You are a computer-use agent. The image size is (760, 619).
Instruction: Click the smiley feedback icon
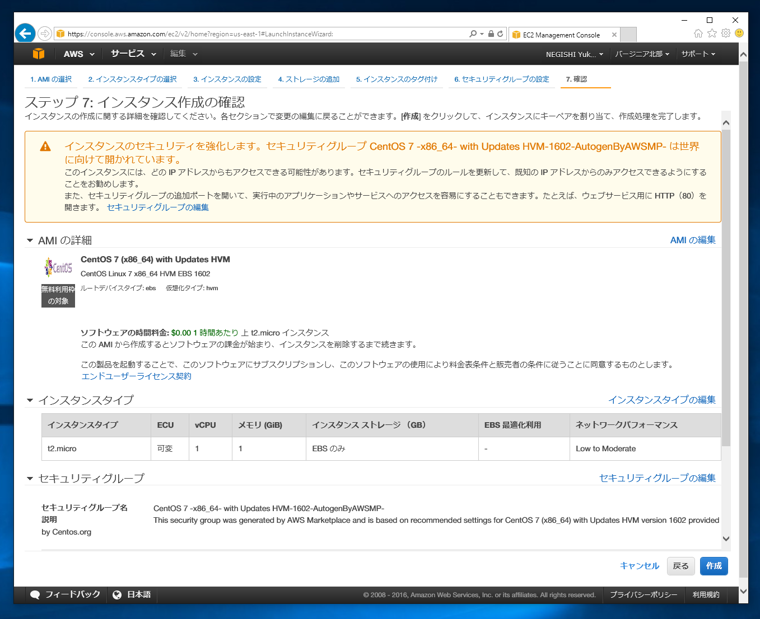[x=739, y=33]
